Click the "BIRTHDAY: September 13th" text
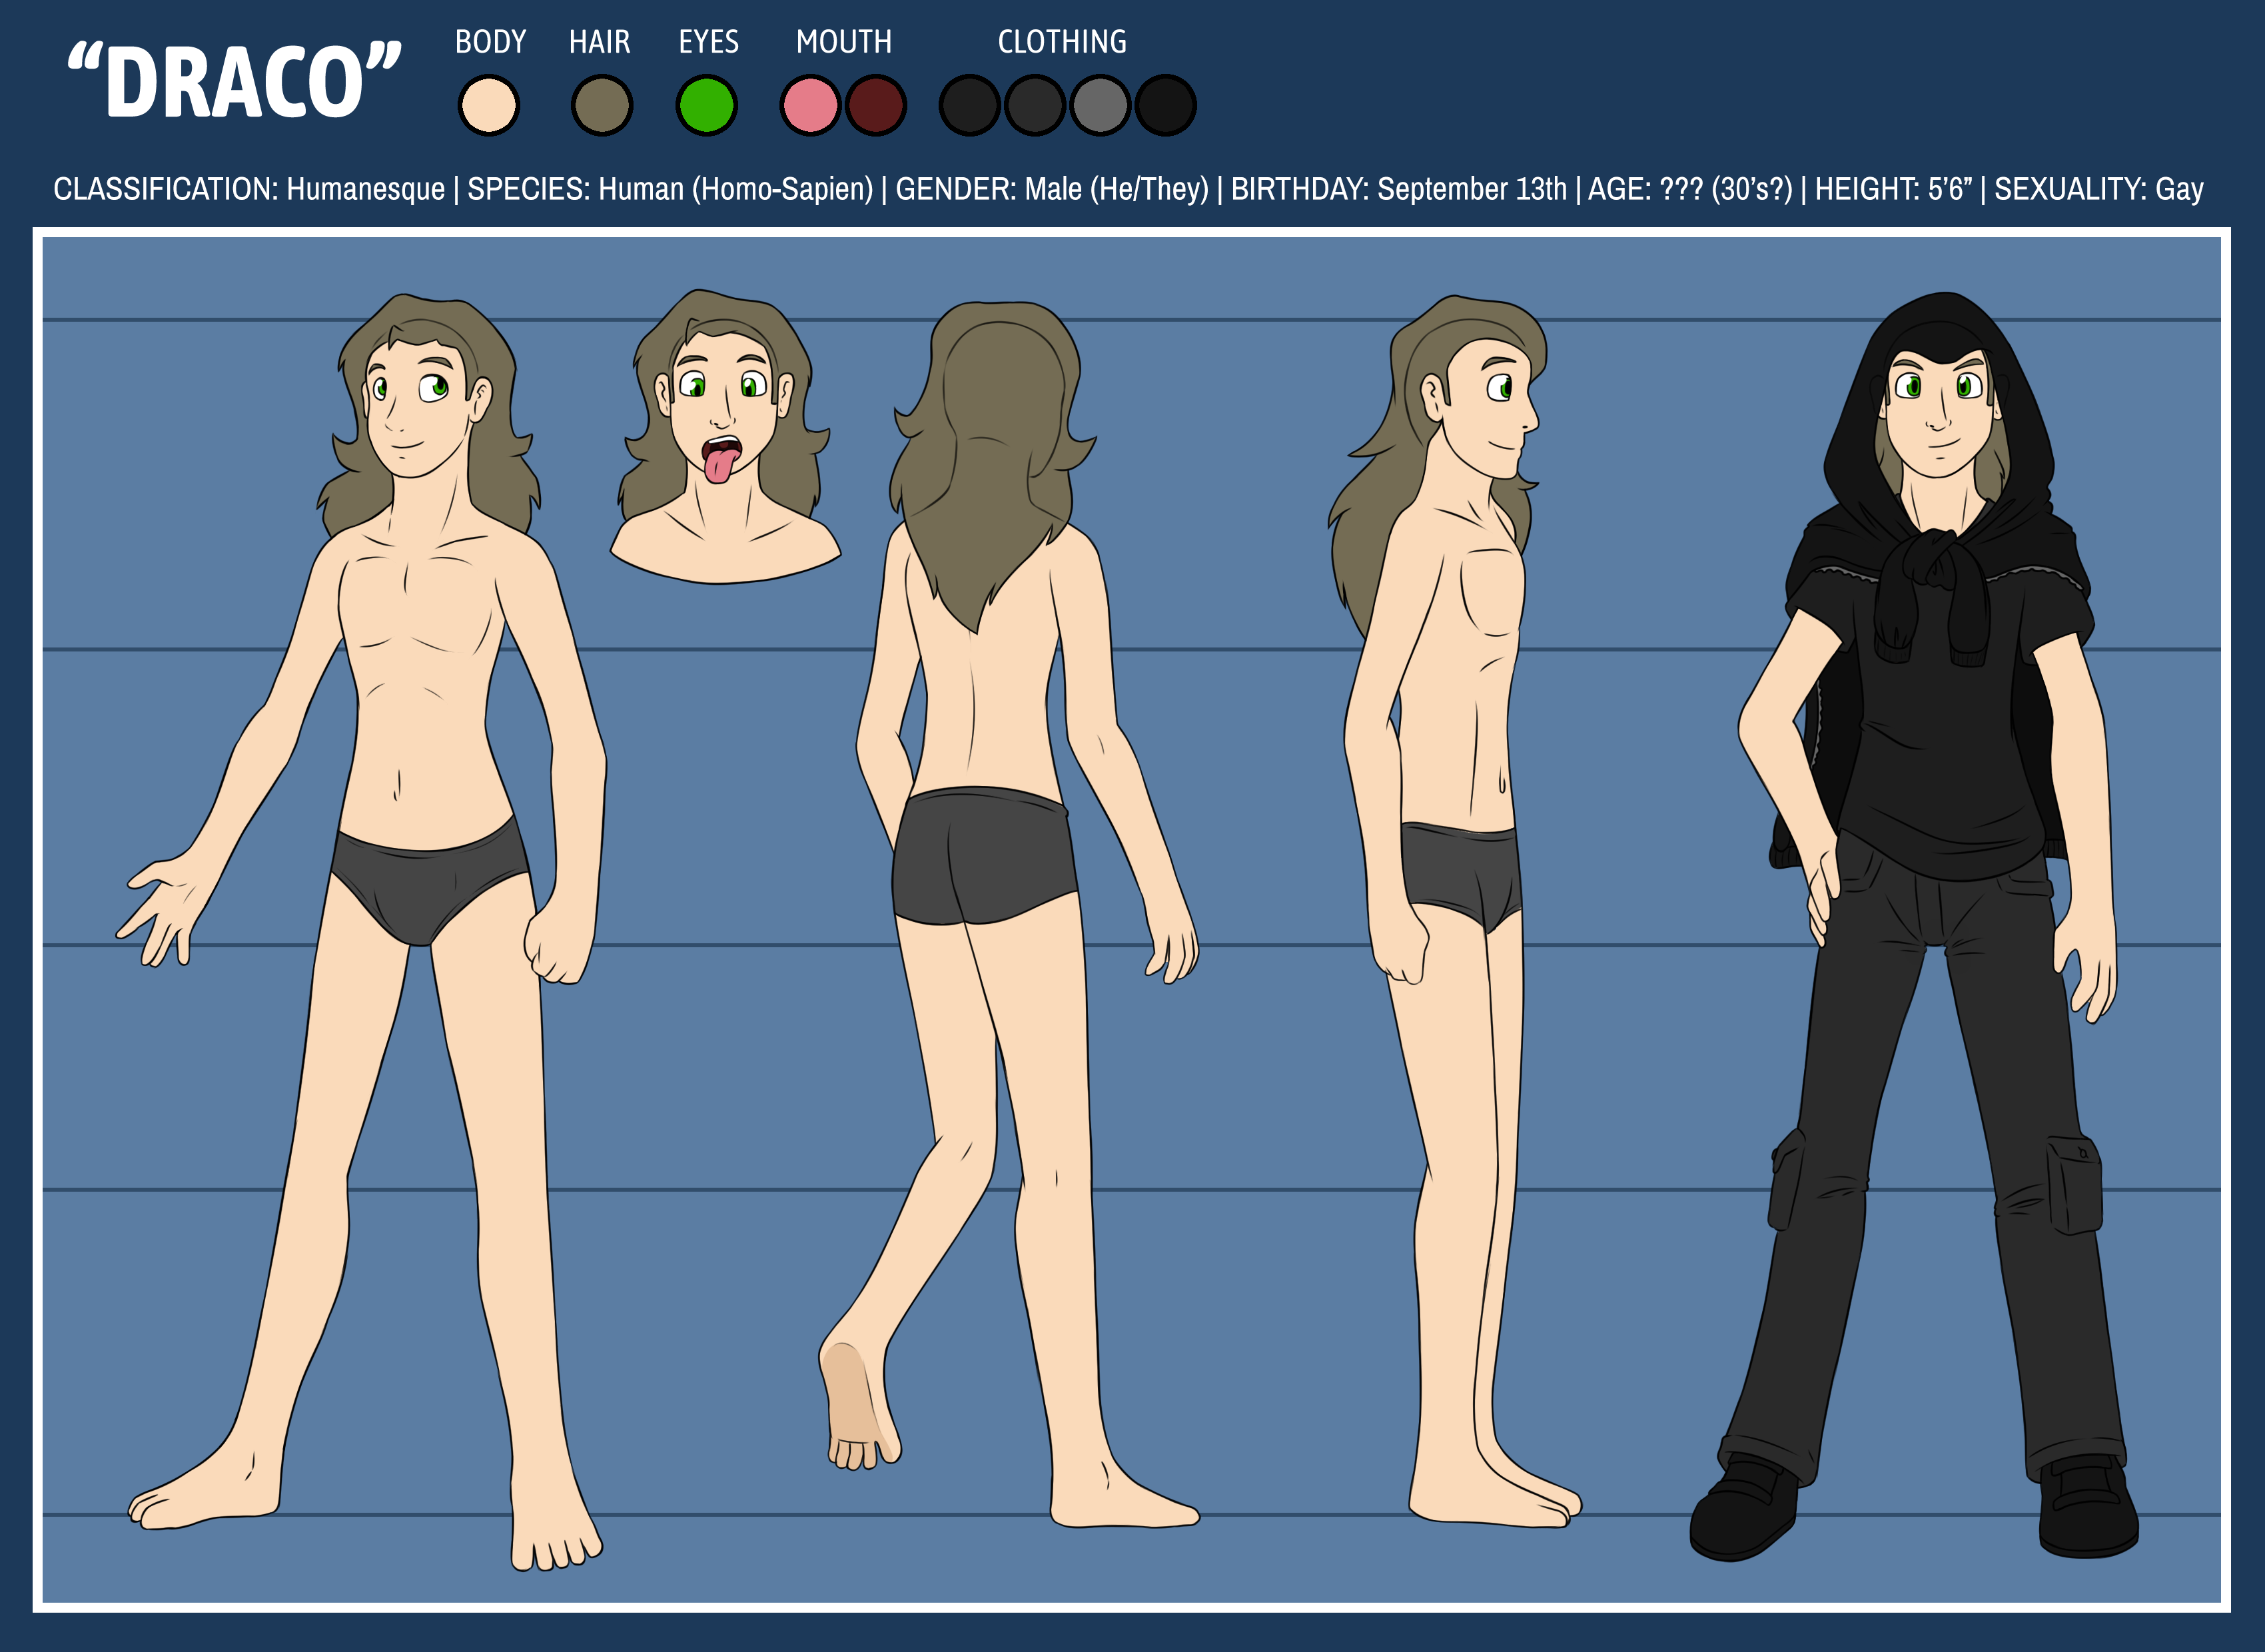Image resolution: width=2265 pixels, height=1652 pixels. click(x=1398, y=189)
